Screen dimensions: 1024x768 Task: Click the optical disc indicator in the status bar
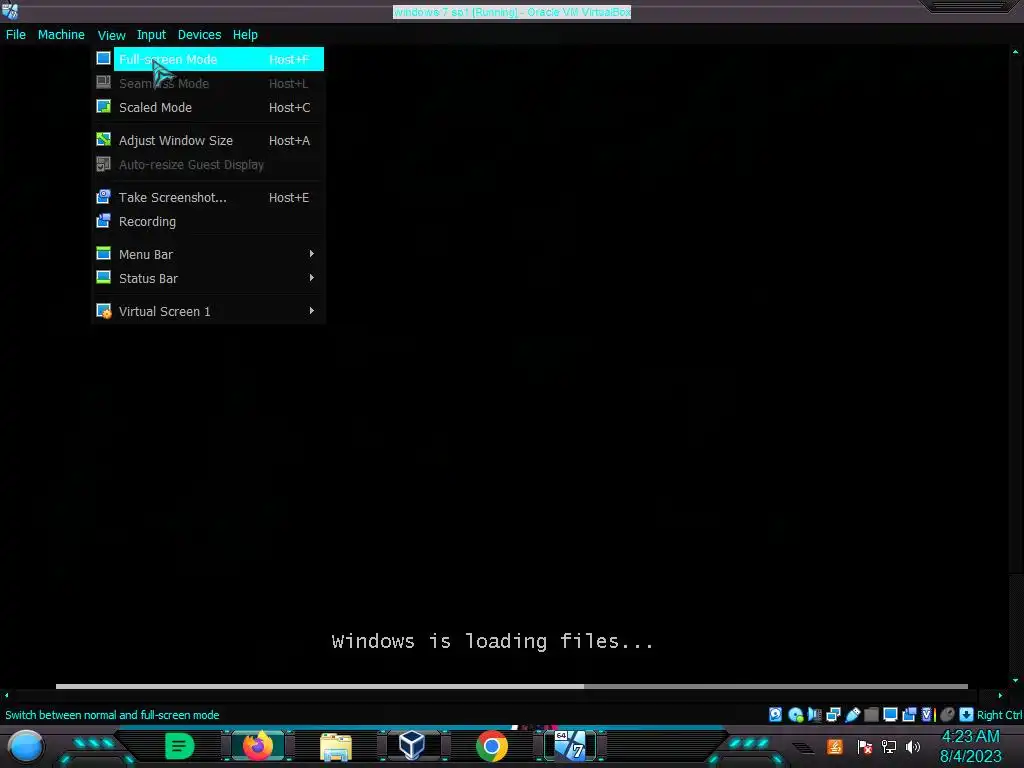click(x=795, y=714)
